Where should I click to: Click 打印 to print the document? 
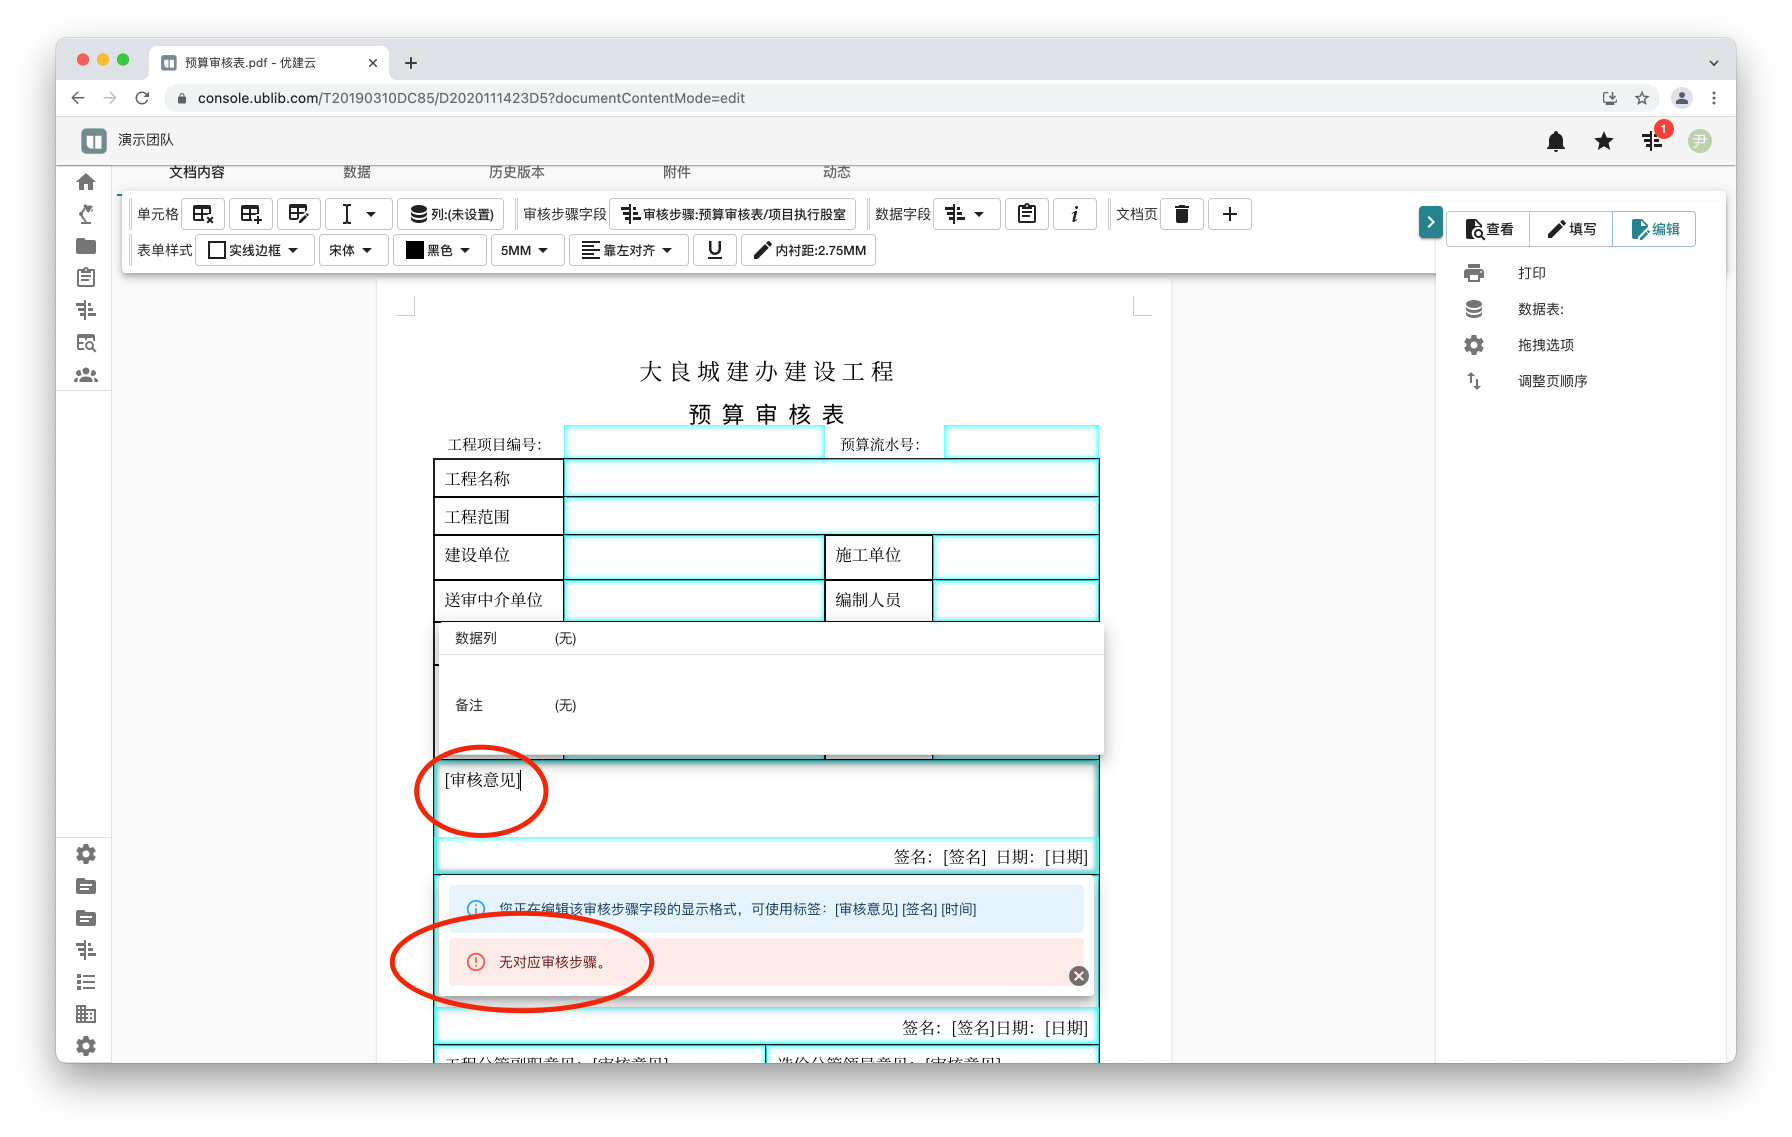[x=1531, y=273]
